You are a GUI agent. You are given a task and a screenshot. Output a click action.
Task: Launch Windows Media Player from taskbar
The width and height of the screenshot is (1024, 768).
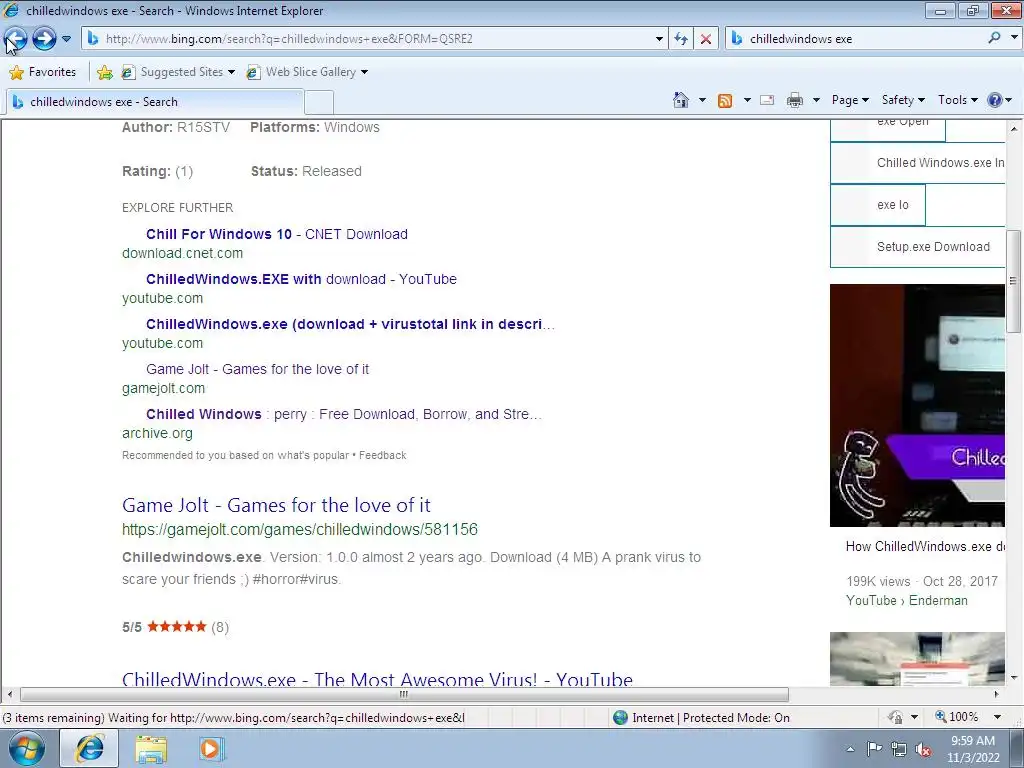pos(210,748)
